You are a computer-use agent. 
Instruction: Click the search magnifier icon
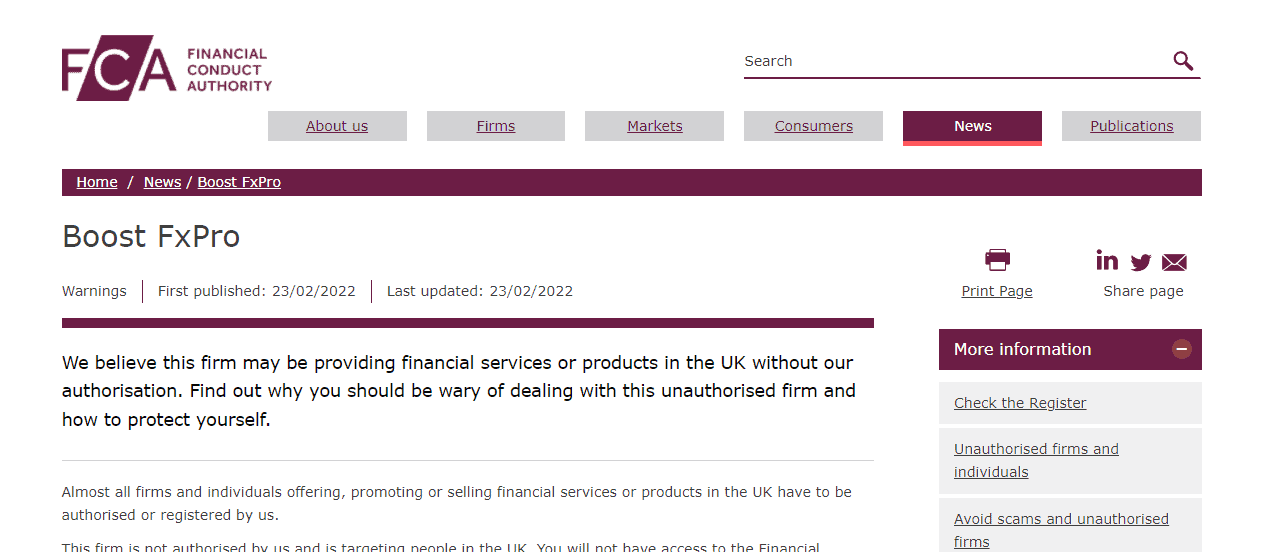(1183, 61)
